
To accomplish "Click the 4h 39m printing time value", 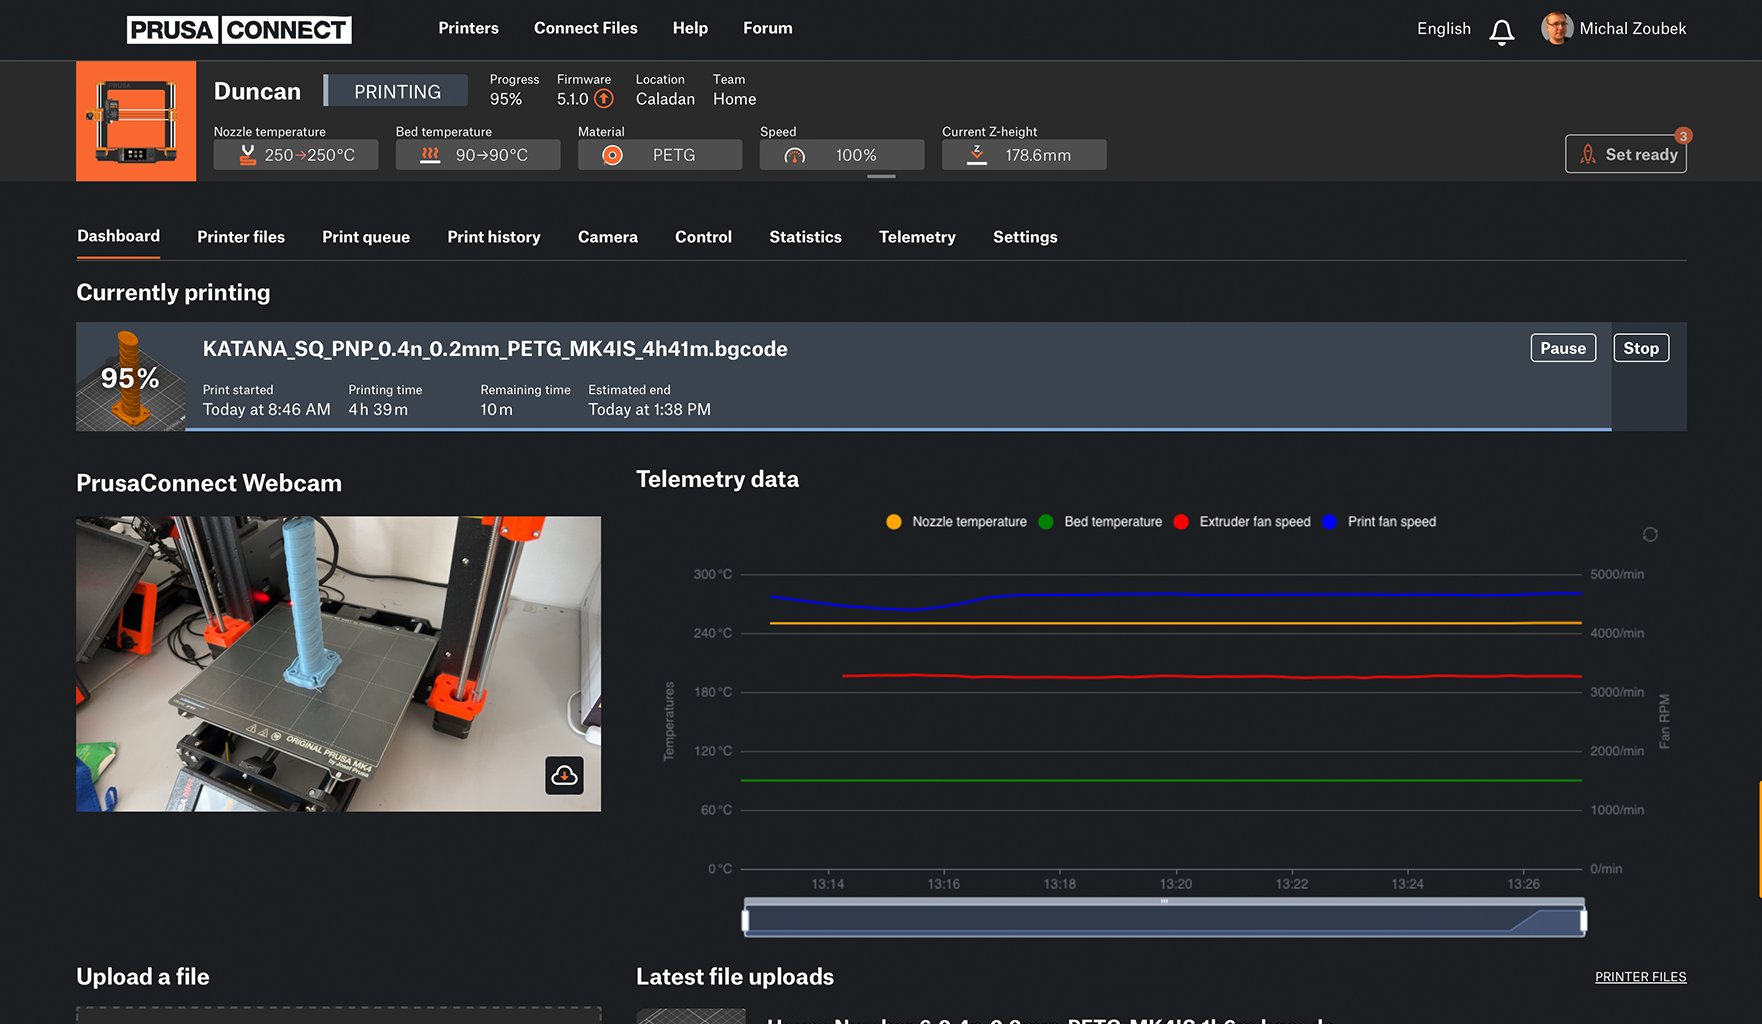I will (x=378, y=409).
